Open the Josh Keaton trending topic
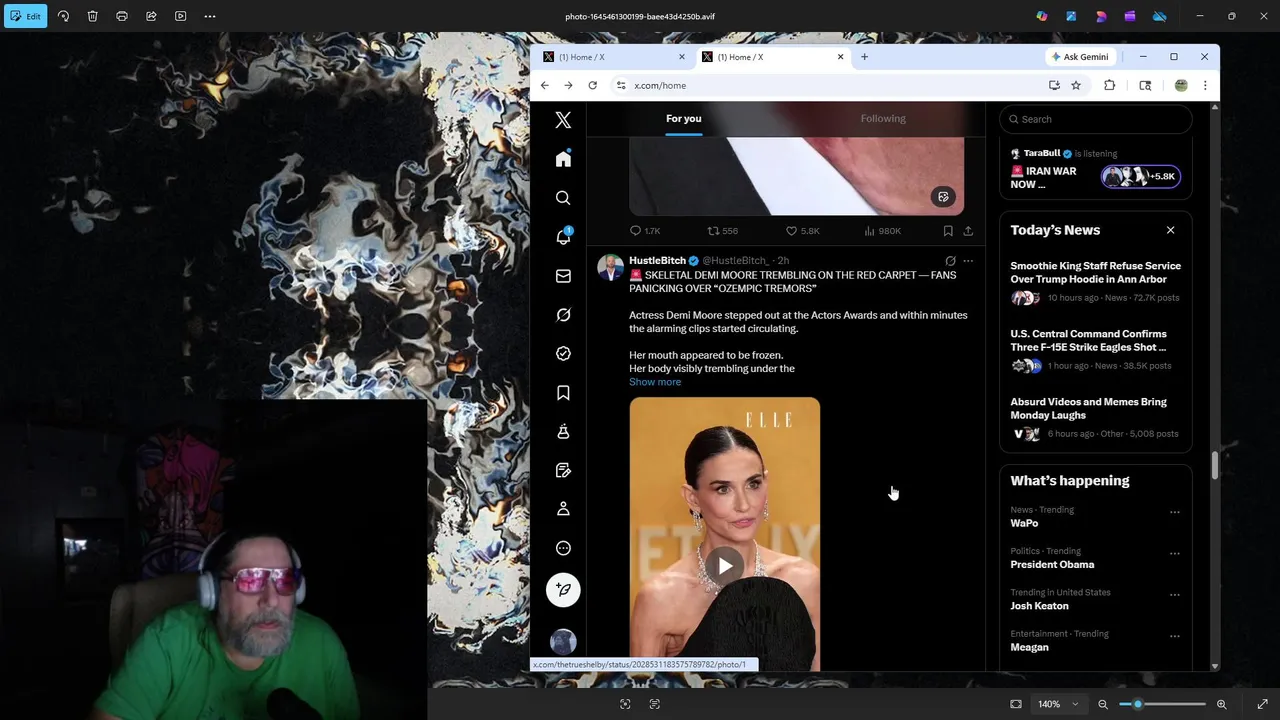Image resolution: width=1280 pixels, height=720 pixels. (x=1039, y=606)
